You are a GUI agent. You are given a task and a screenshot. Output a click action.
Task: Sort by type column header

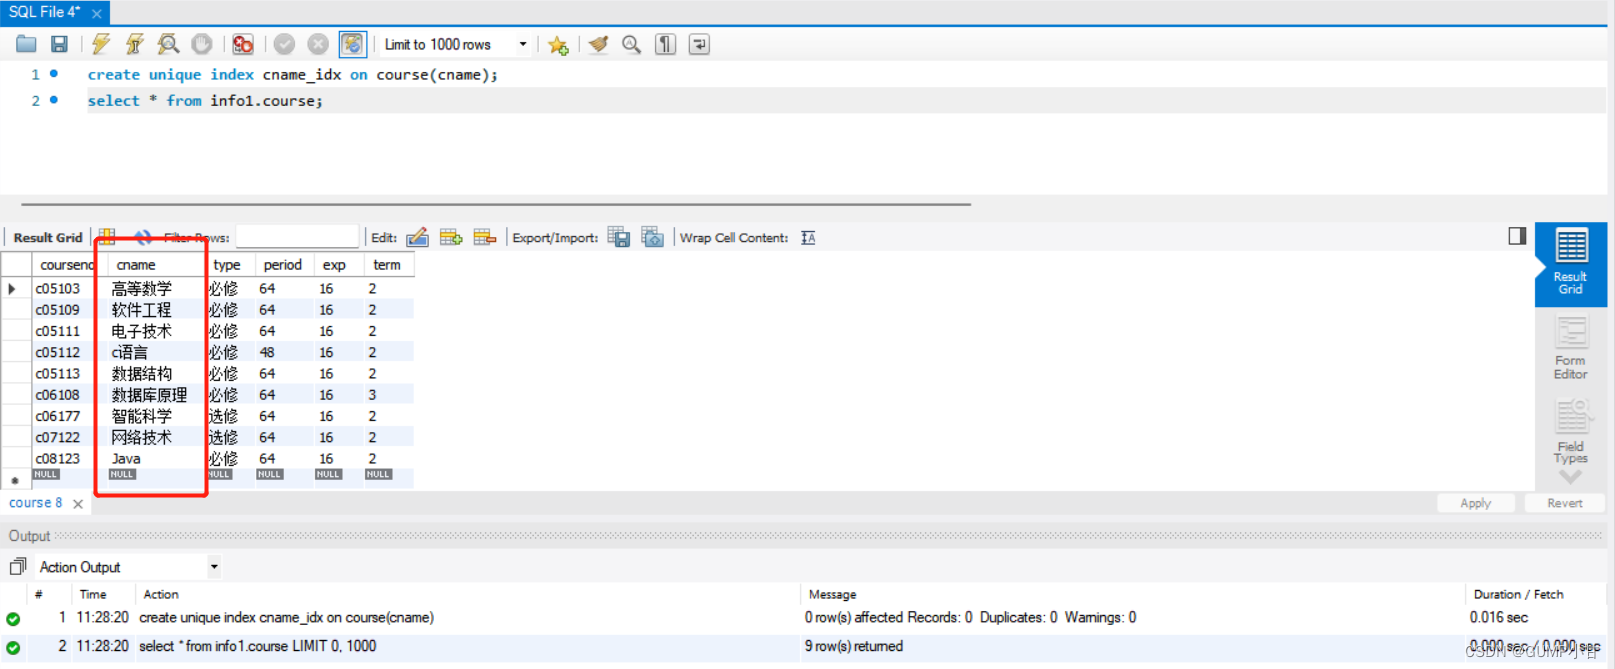(227, 265)
